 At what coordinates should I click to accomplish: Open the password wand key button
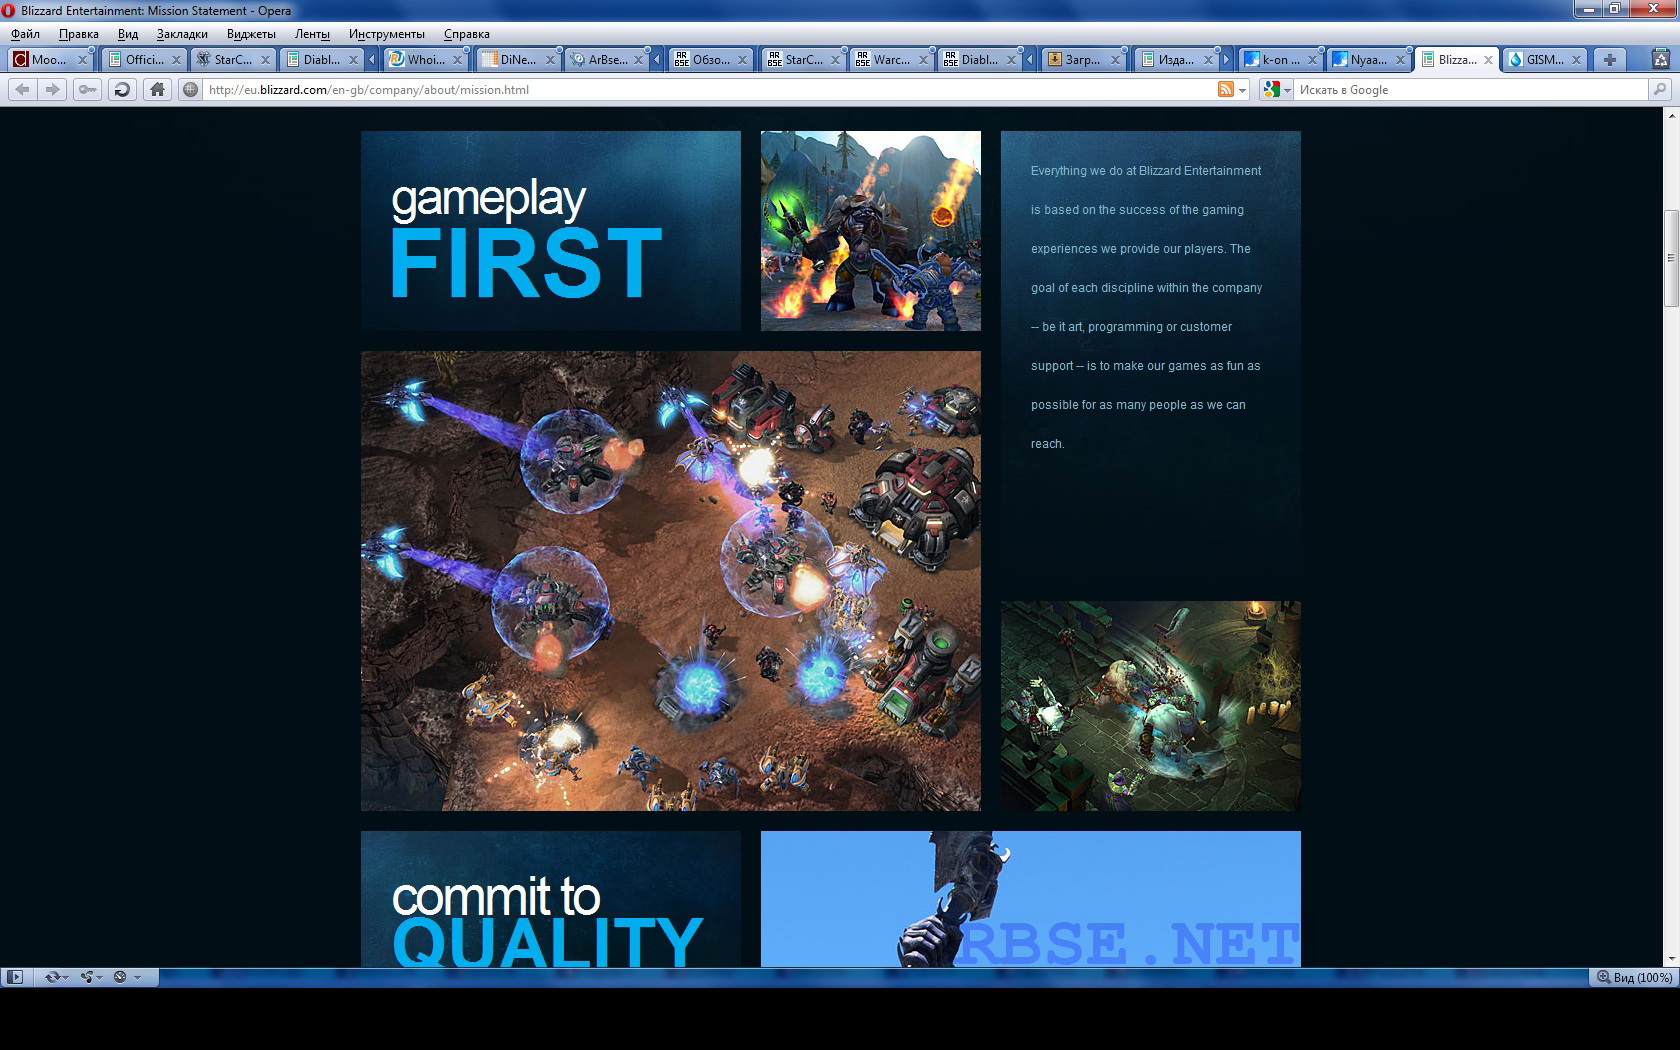[x=88, y=90]
